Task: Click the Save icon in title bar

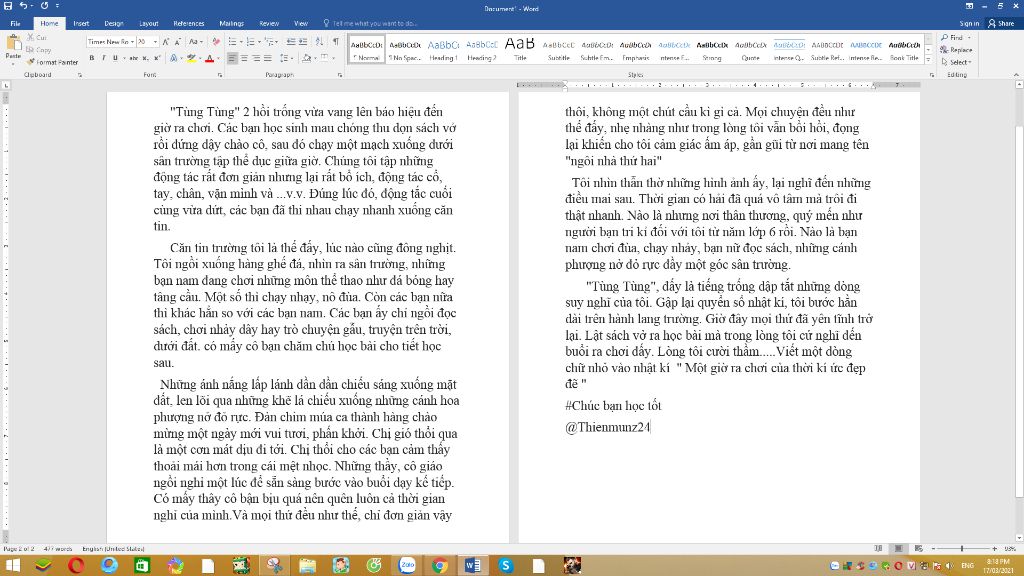Action: click(8, 6)
